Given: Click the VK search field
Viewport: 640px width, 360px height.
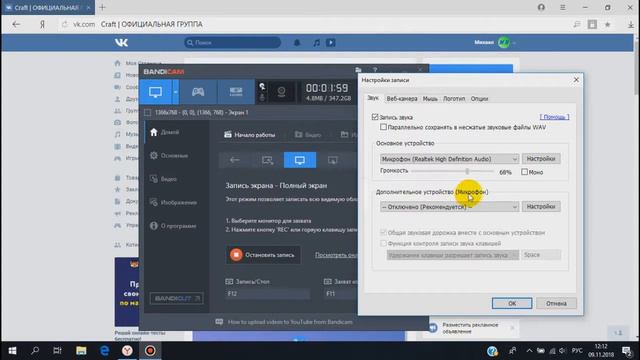Looking at the screenshot, I should point(233,42).
